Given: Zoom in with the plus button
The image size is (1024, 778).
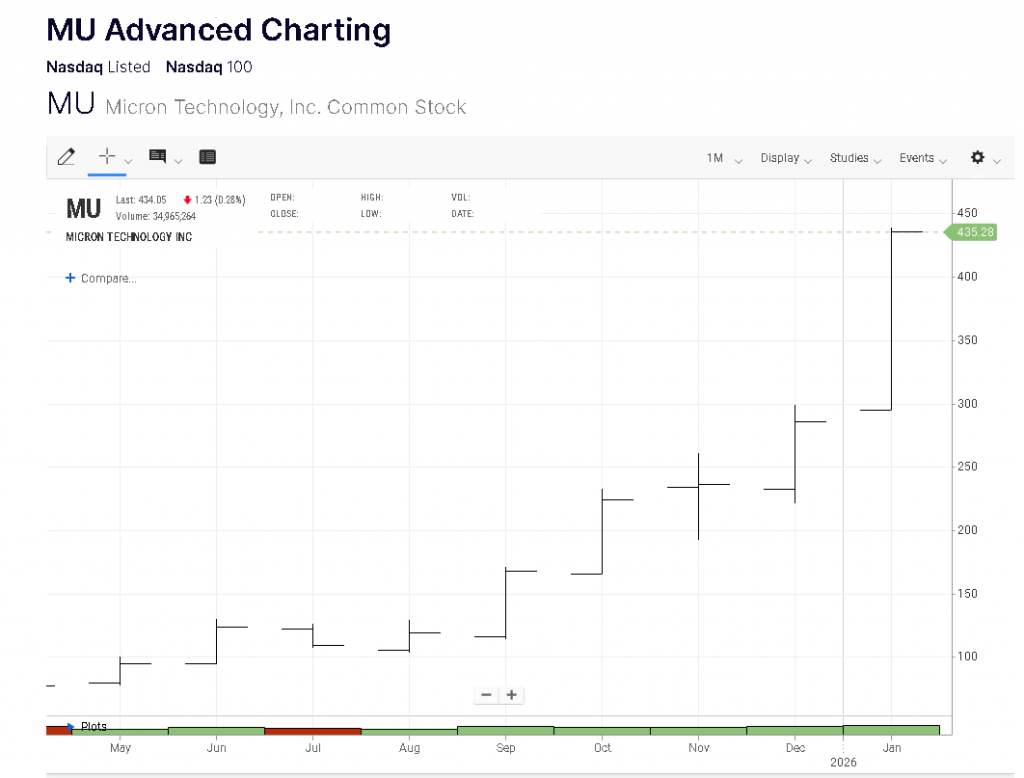Looking at the screenshot, I should [511, 695].
